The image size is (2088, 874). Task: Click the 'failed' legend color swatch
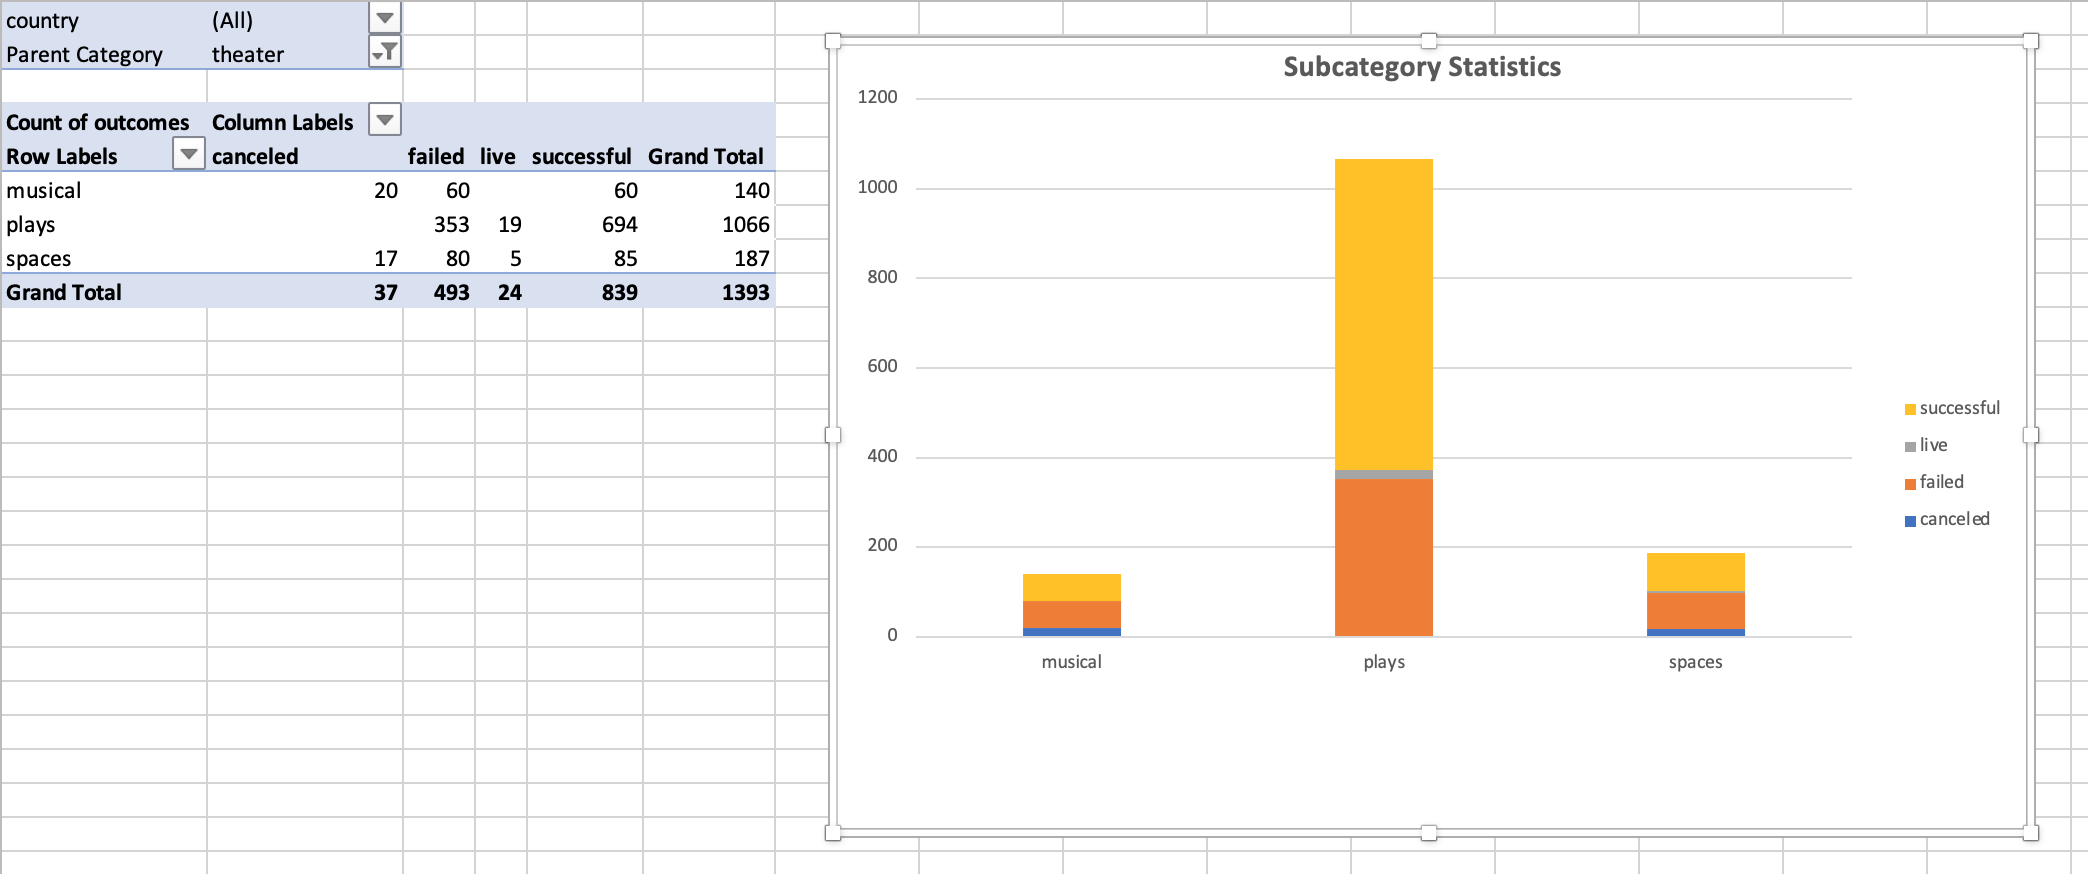(x=1910, y=483)
